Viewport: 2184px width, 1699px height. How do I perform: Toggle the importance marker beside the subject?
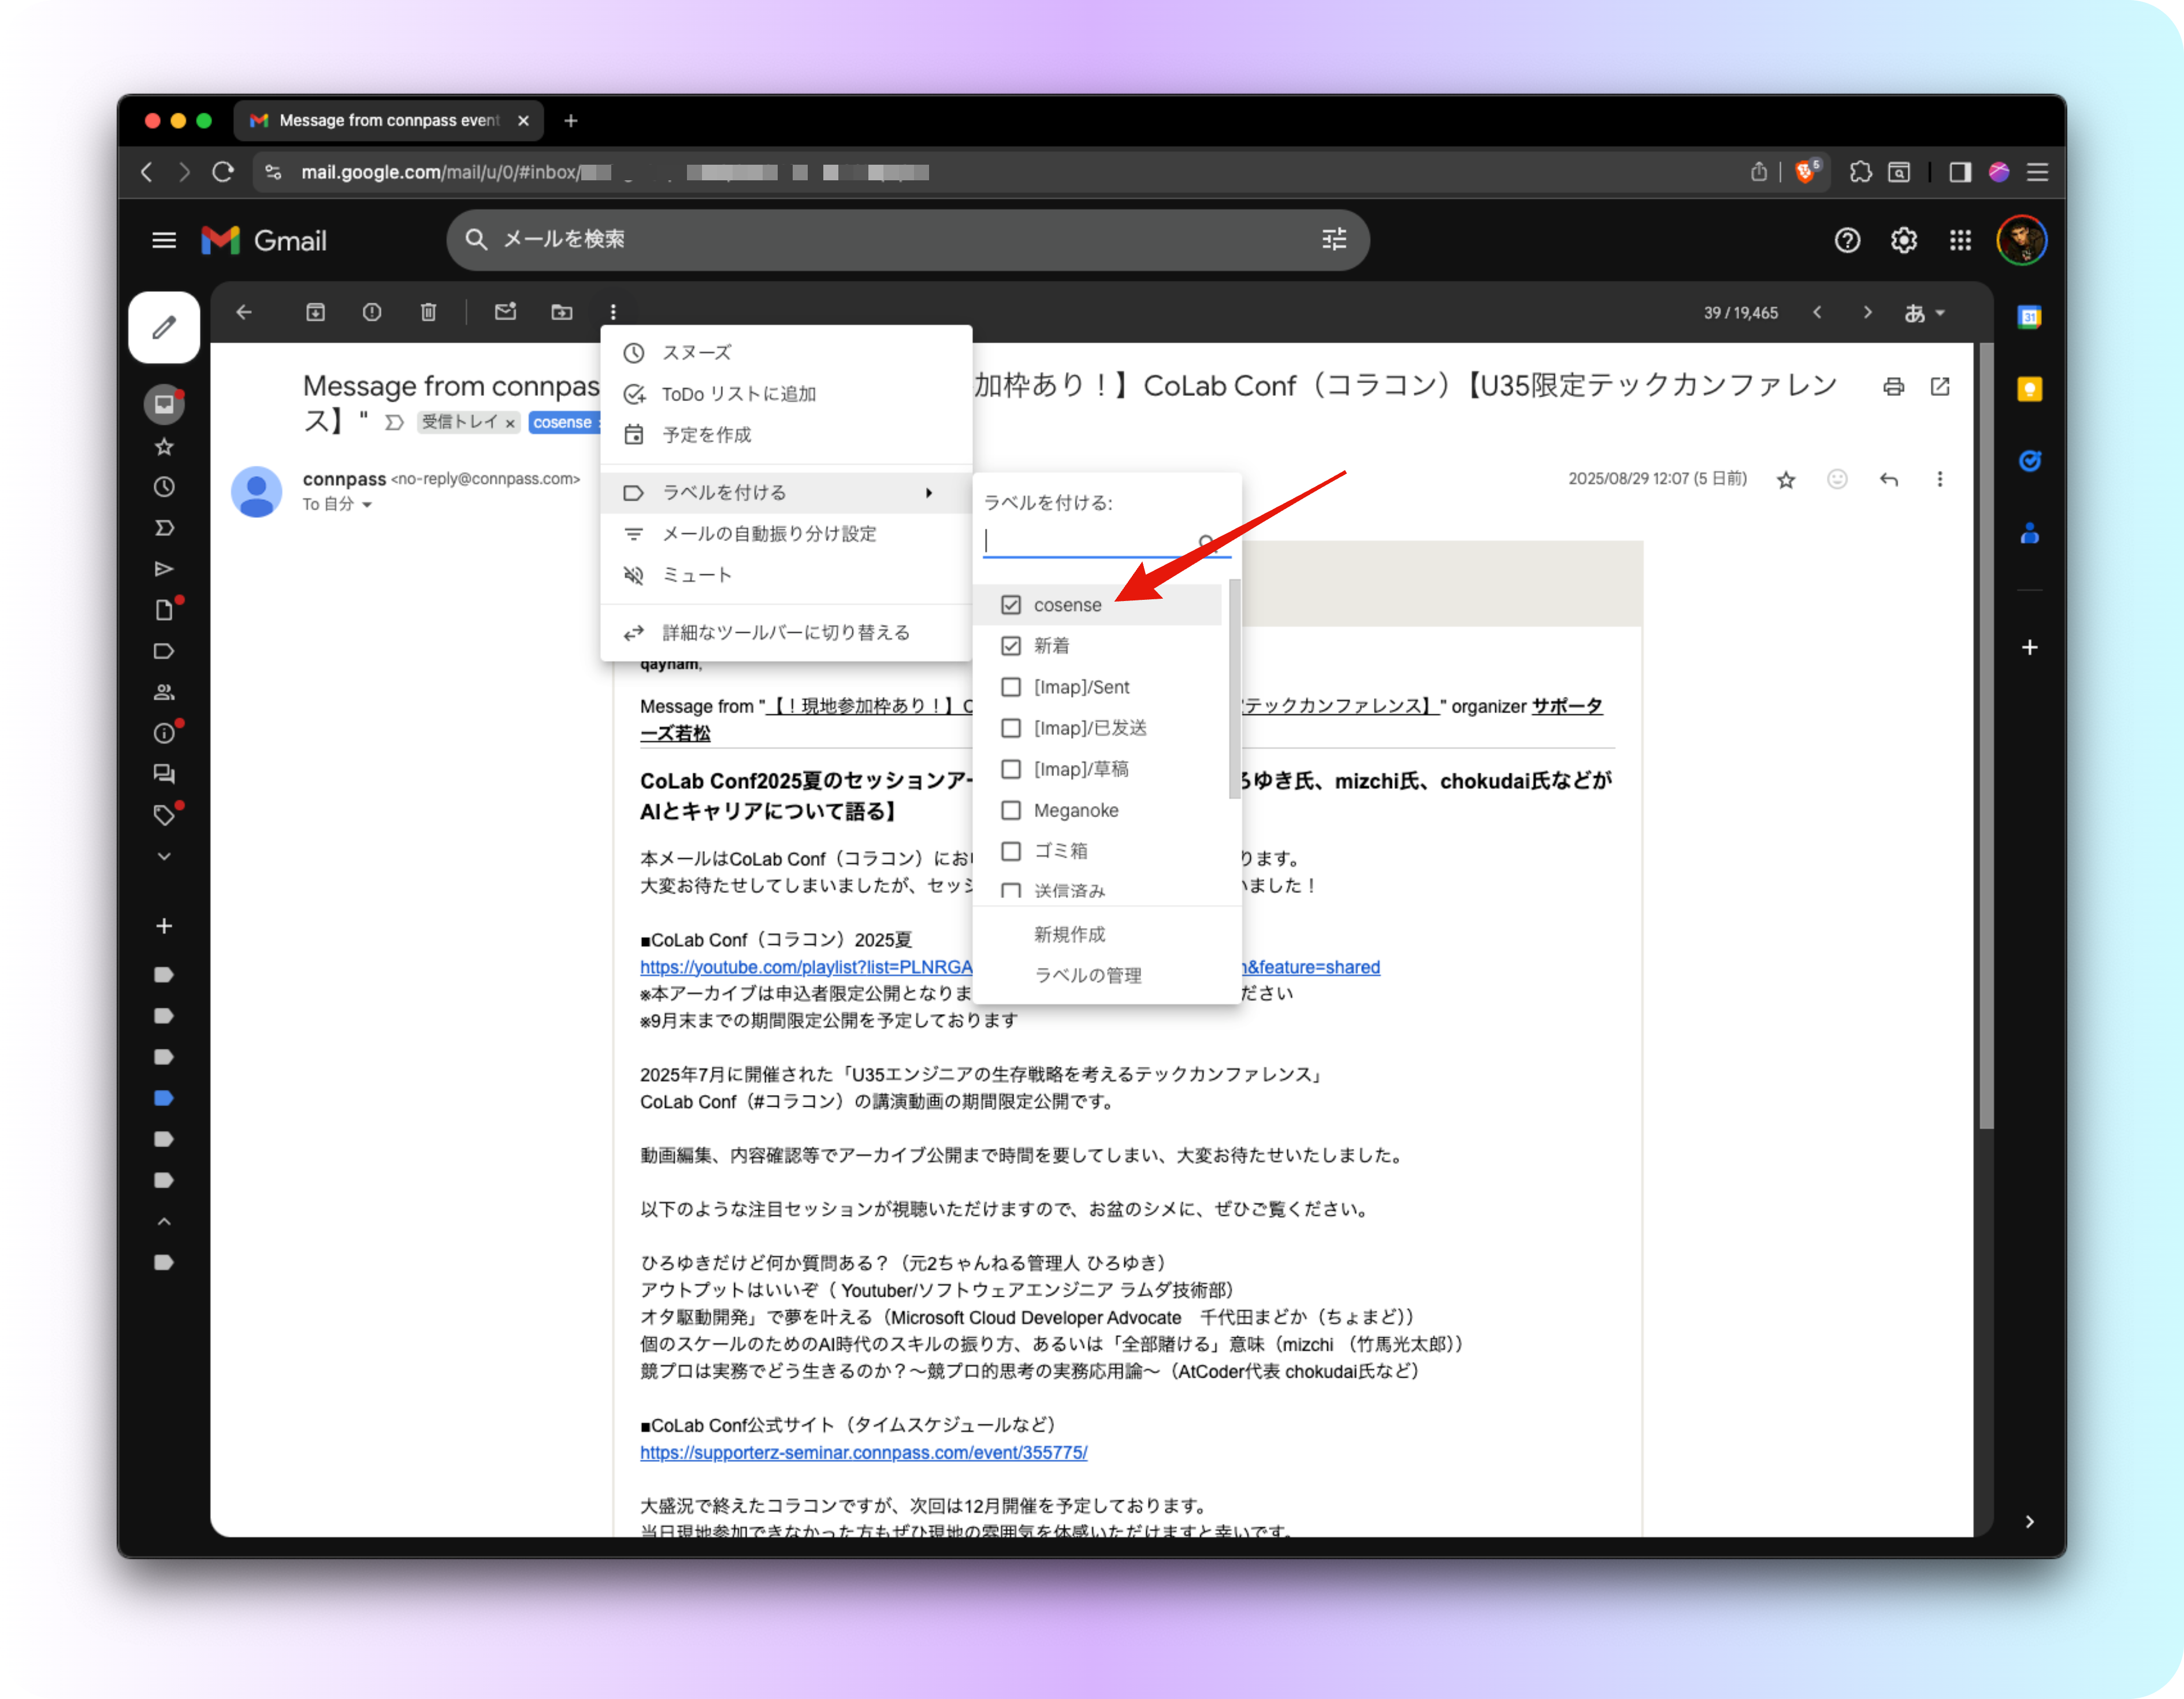tap(395, 423)
